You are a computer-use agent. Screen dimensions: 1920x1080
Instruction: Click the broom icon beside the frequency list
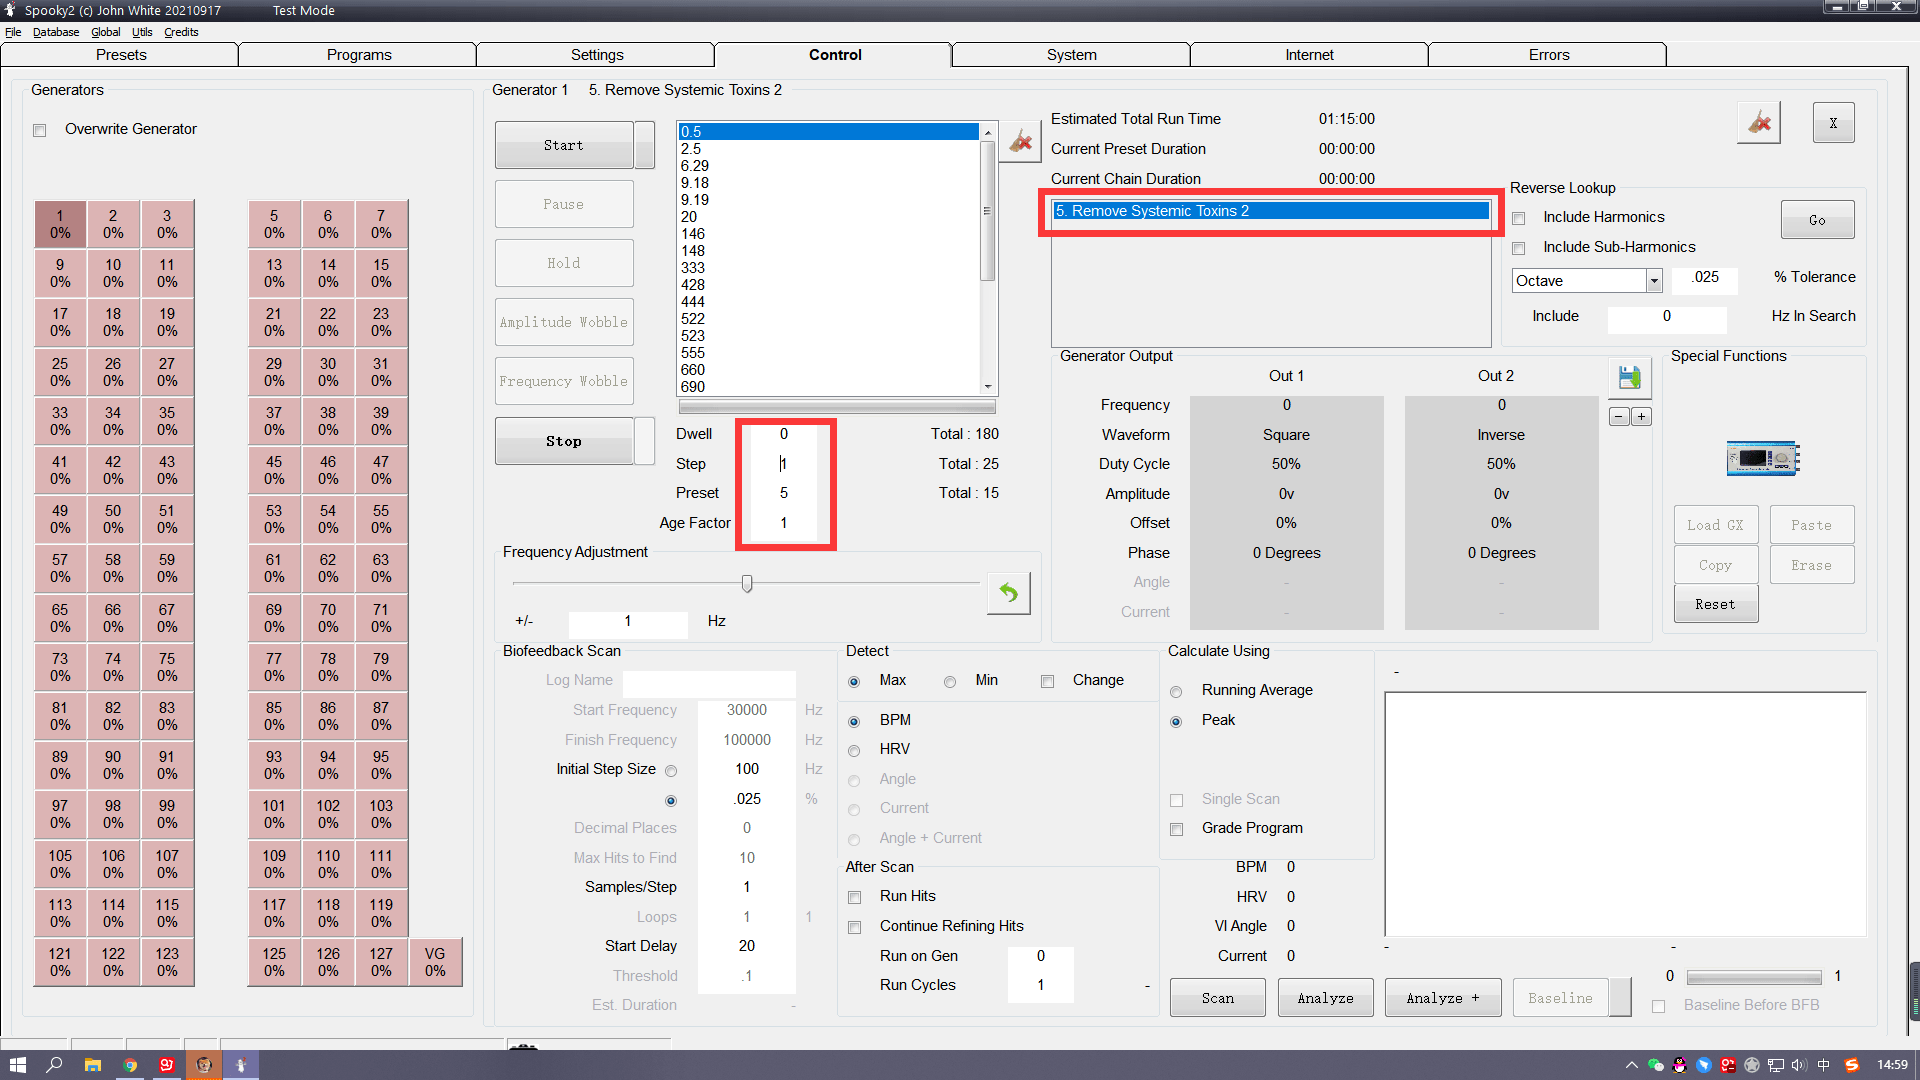pyautogui.click(x=1020, y=141)
